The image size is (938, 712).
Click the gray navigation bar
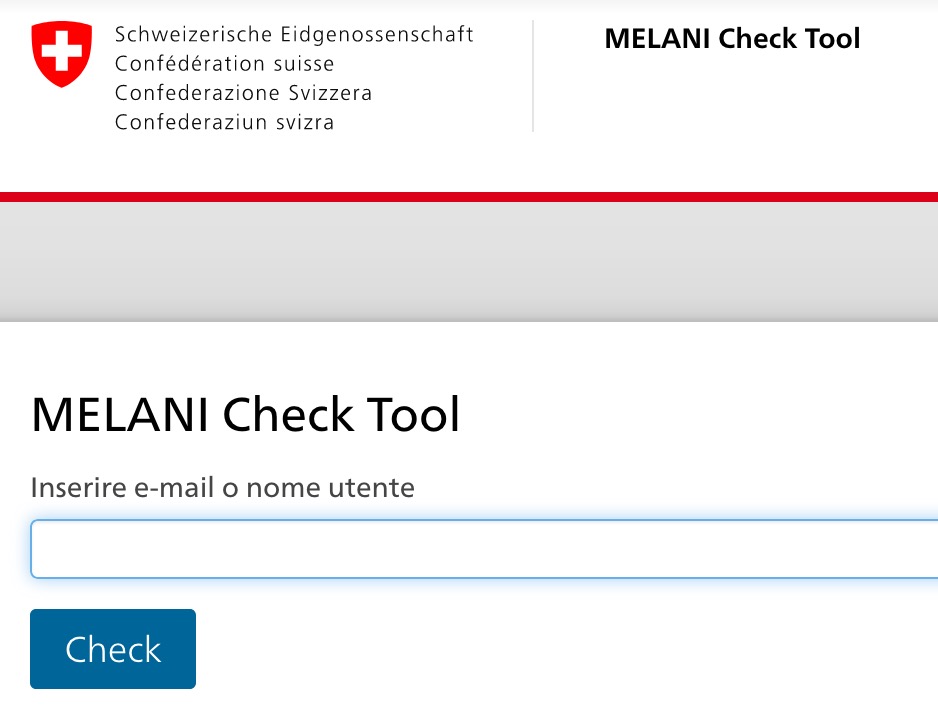point(469,261)
